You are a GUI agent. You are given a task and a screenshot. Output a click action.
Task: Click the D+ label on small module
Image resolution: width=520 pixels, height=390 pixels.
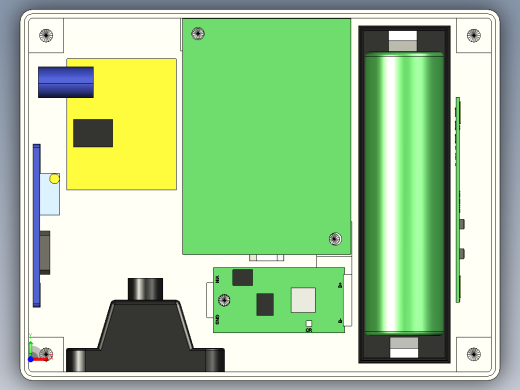pyautogui.click(x=340, y=285)
